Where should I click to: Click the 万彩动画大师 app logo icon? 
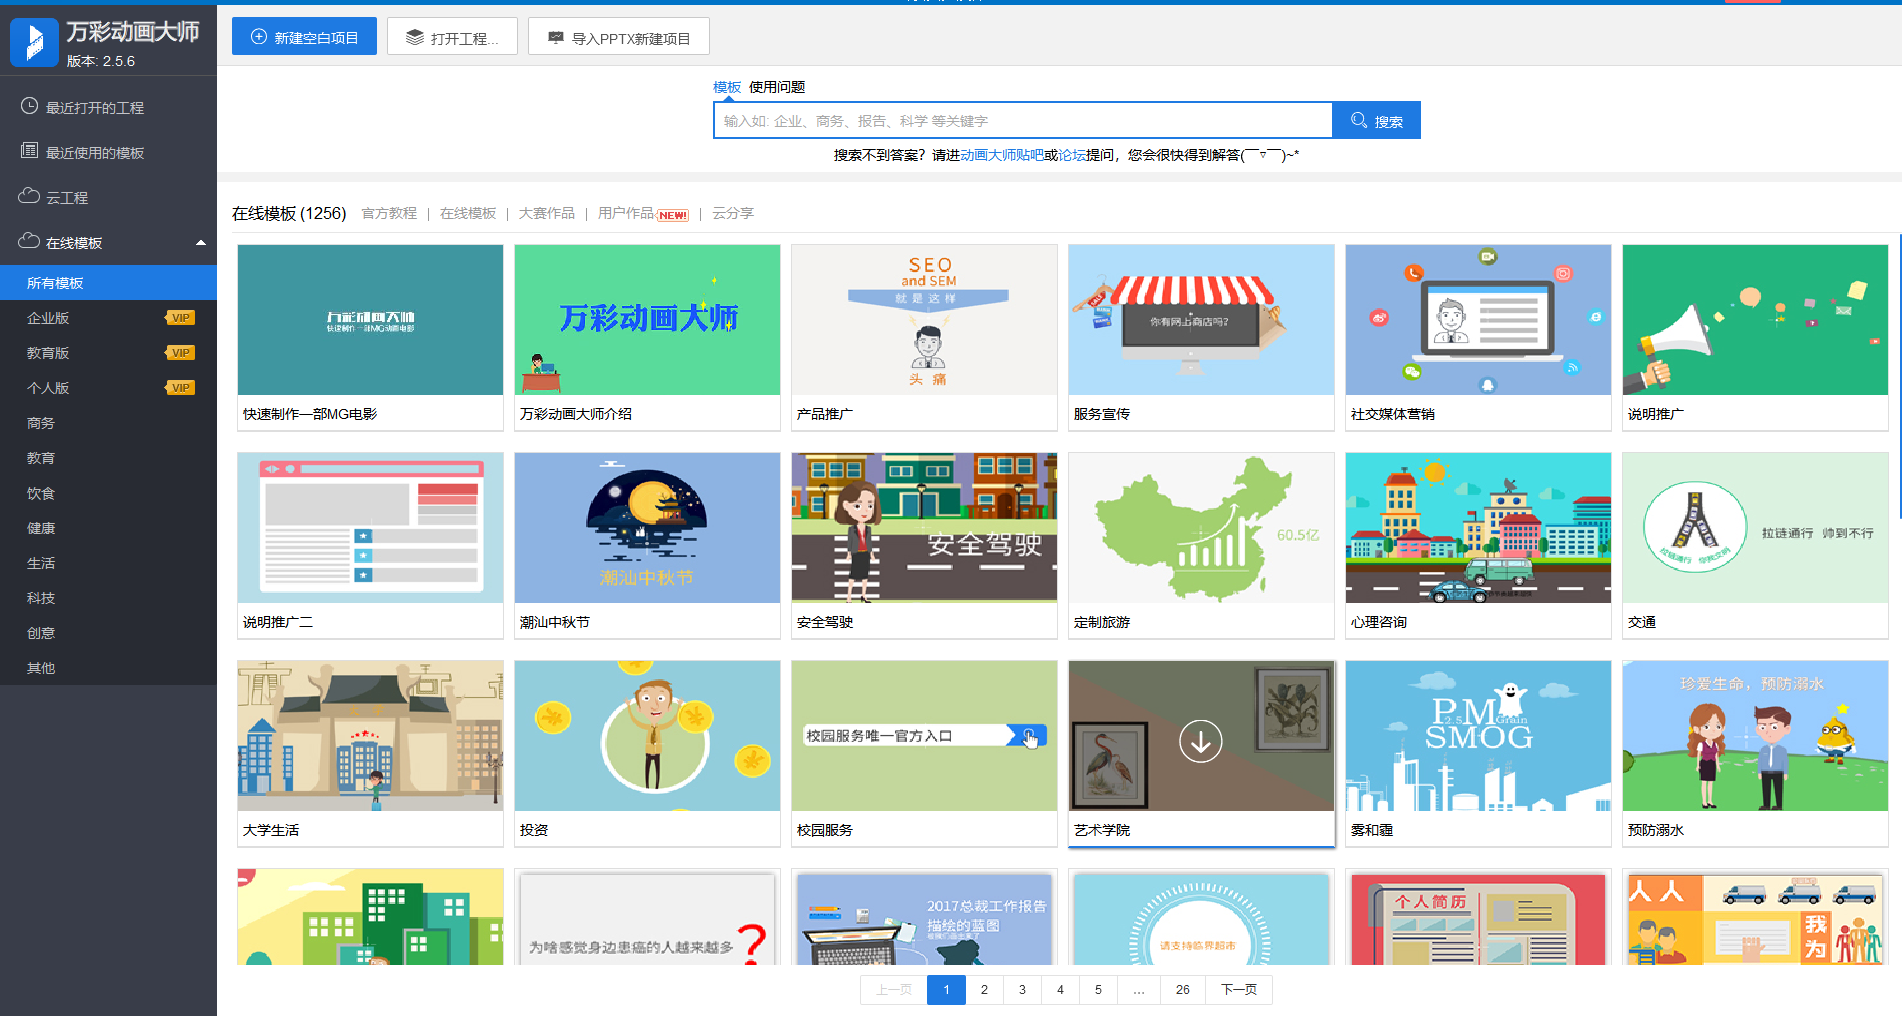[x=35, y=43]
